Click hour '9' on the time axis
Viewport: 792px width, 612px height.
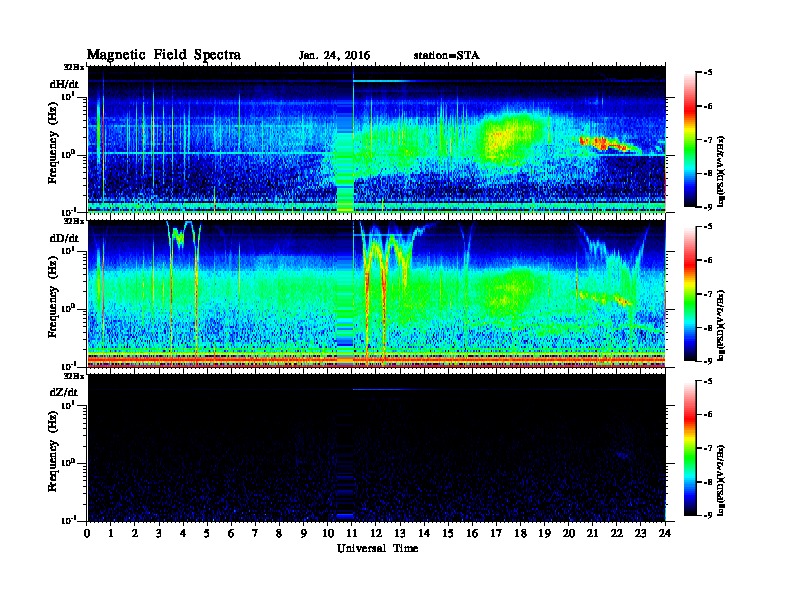tap(304, 534)
